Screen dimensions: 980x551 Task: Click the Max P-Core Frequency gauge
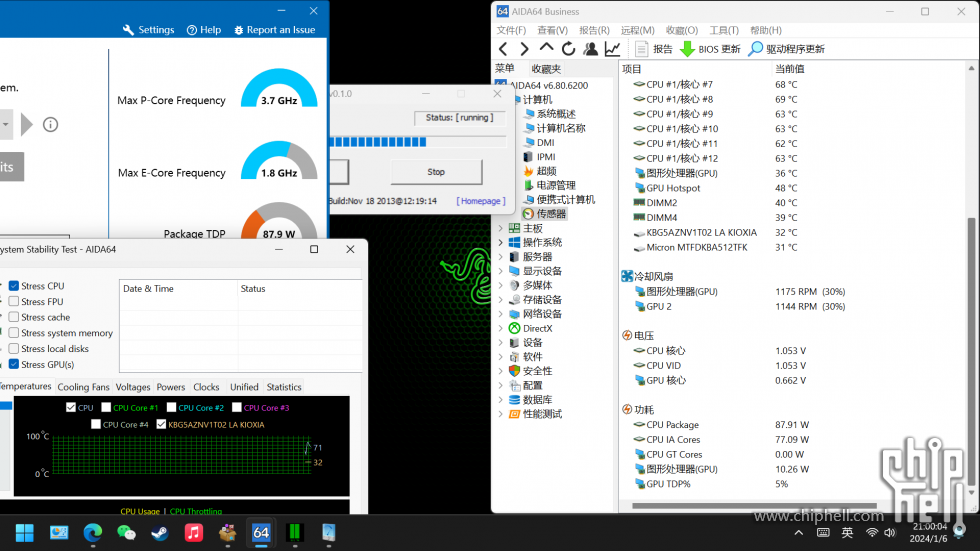279,88
